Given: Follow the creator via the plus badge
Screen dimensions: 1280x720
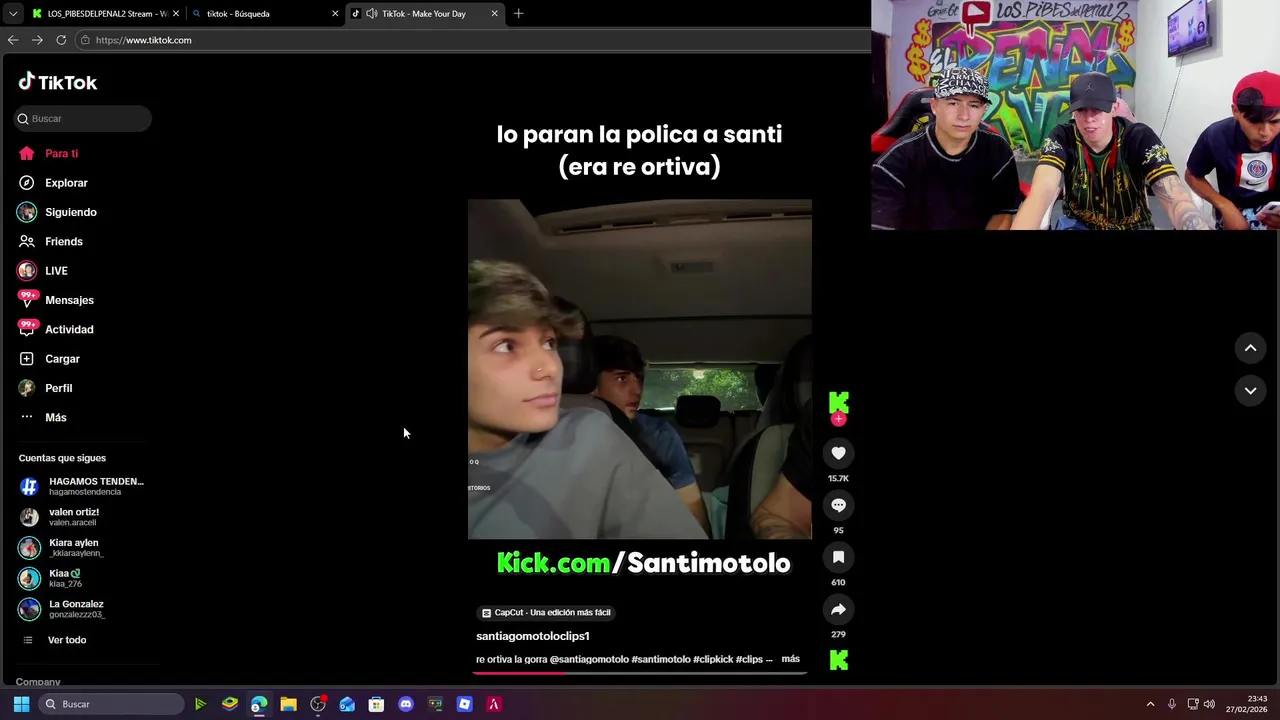Looking at the screenshot, I should pyautogui.click(x=838, y=419).
